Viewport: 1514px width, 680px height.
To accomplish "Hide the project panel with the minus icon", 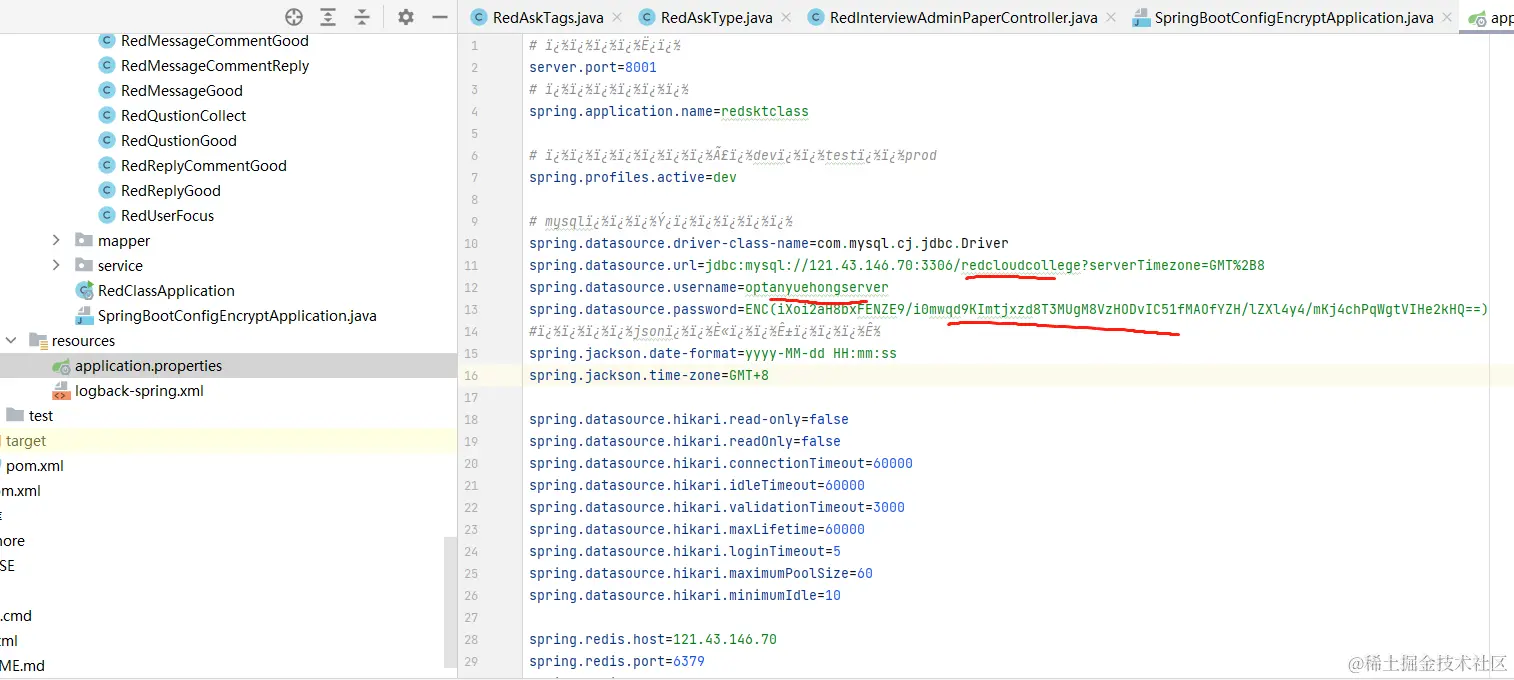I will point(439,17).
